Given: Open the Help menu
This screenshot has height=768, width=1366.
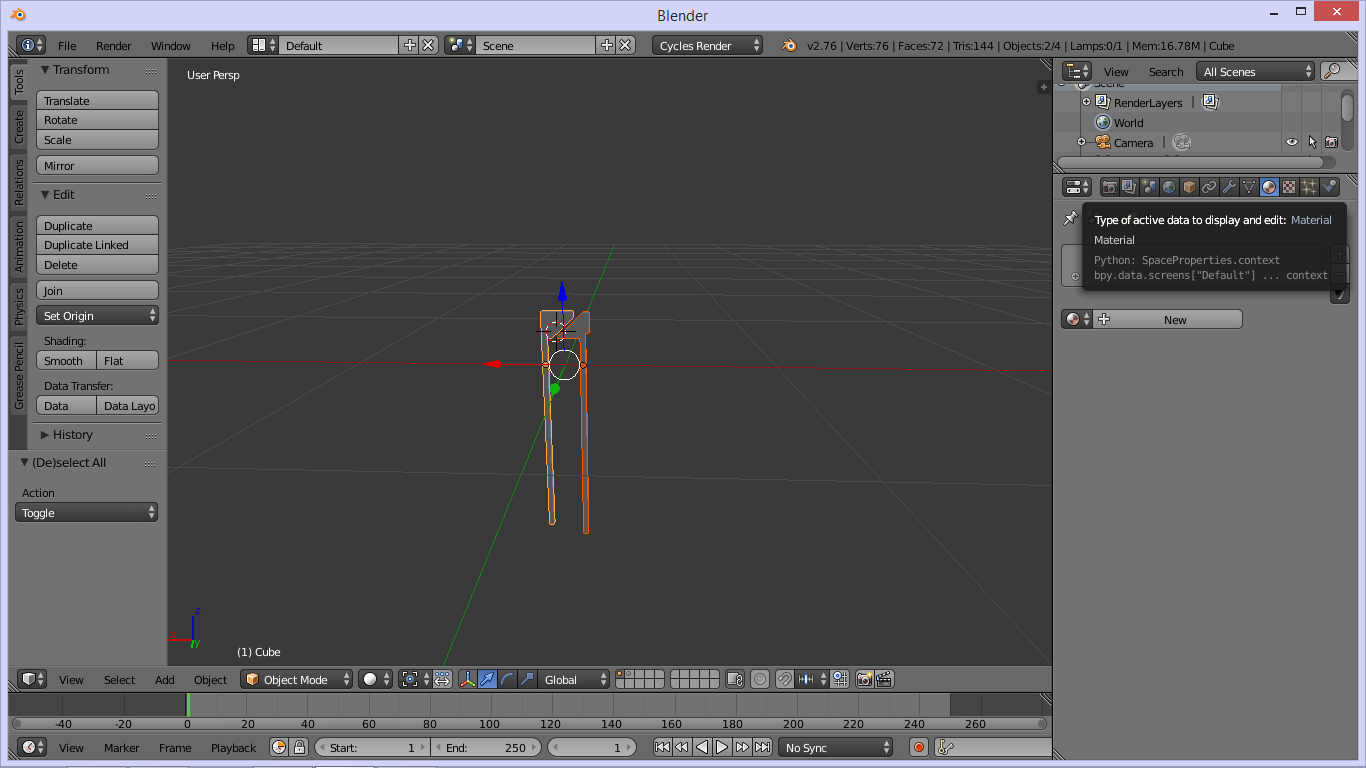Looking at the screenshot, I should [223, 45].
